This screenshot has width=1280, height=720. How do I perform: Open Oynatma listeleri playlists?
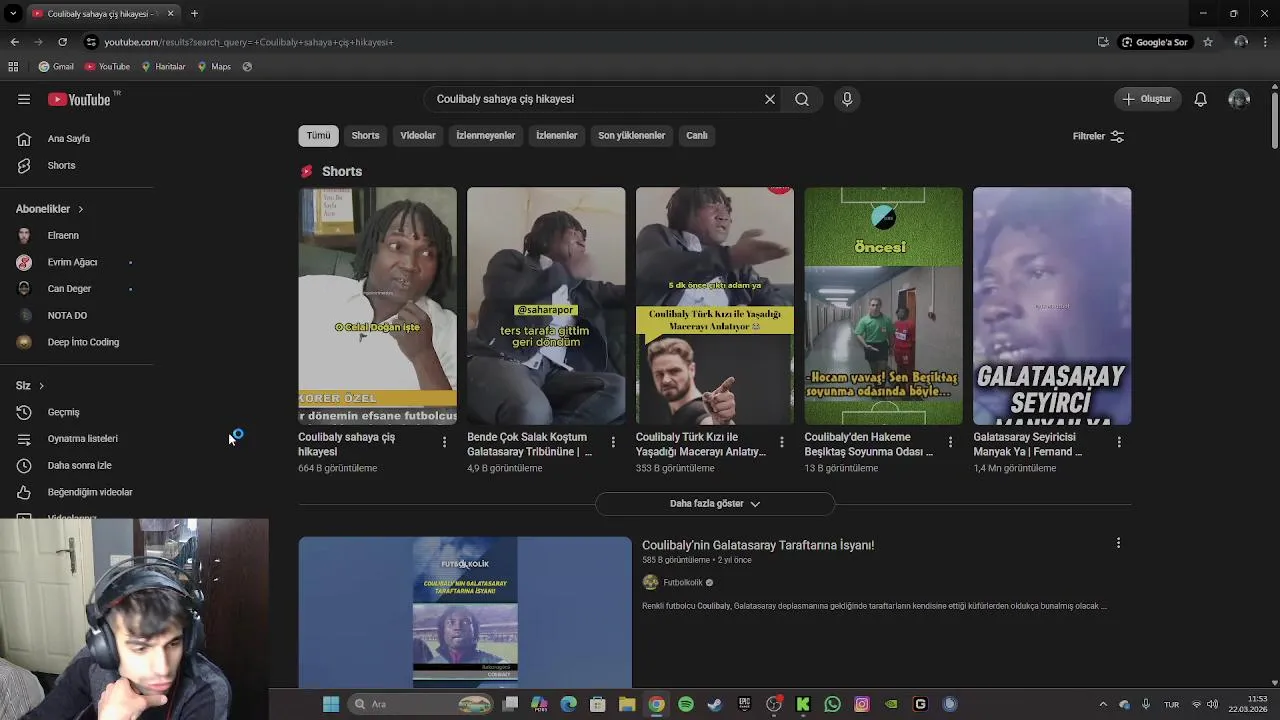pyautogui.click(x=82, y=439)
